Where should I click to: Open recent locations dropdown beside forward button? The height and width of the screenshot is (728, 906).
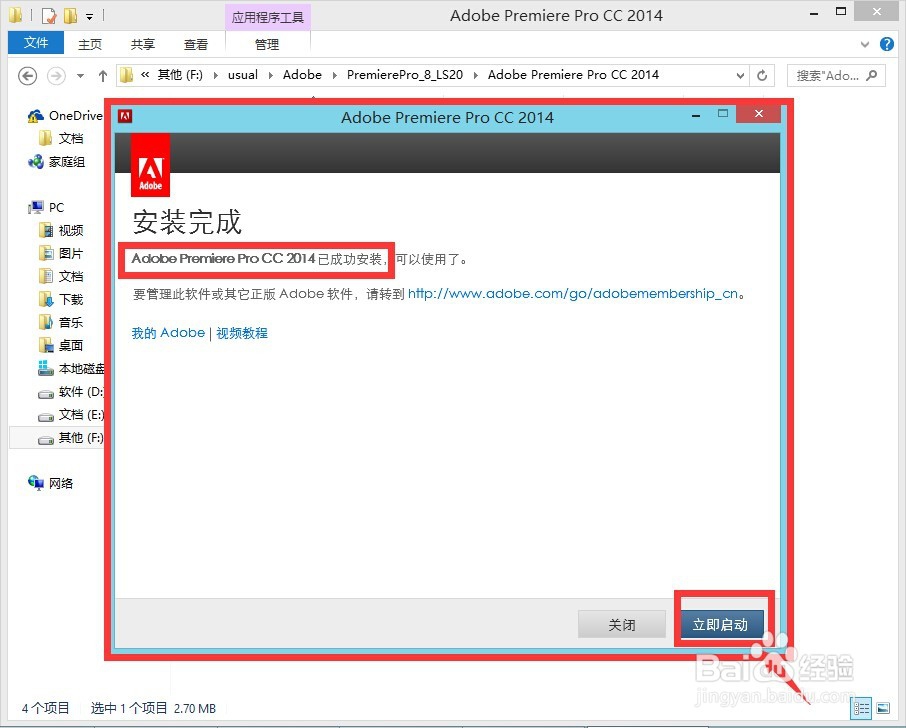(x=79, y=75)
